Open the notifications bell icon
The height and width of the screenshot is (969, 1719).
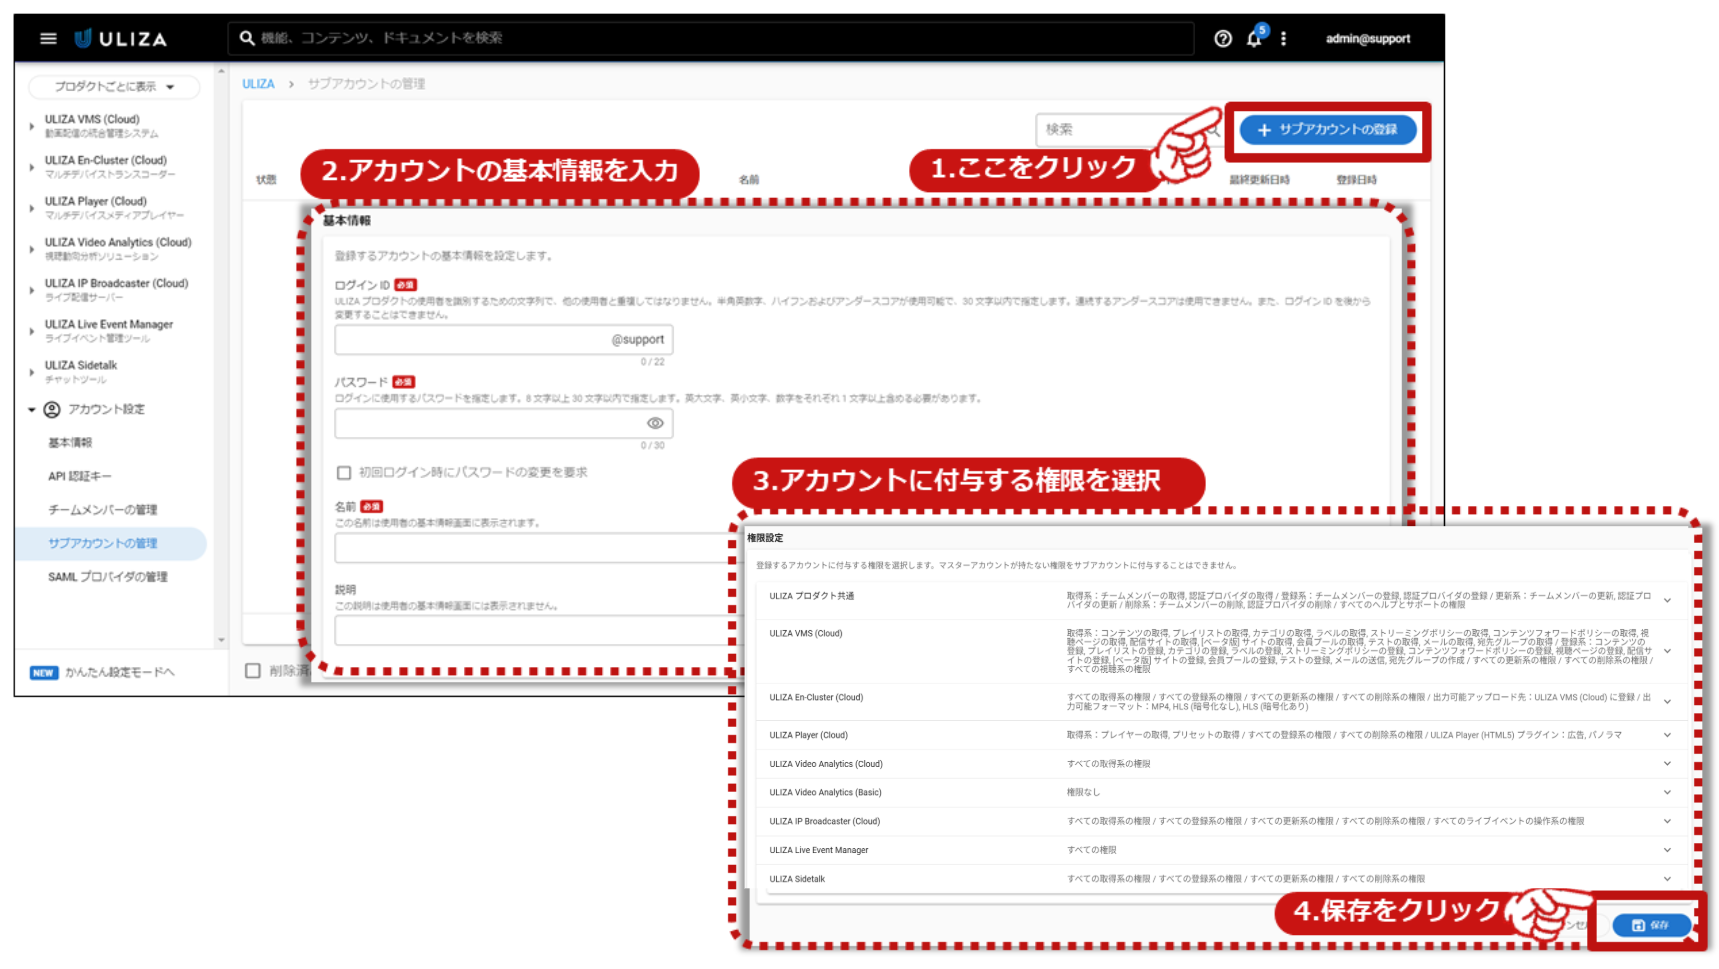point(1254,39)
